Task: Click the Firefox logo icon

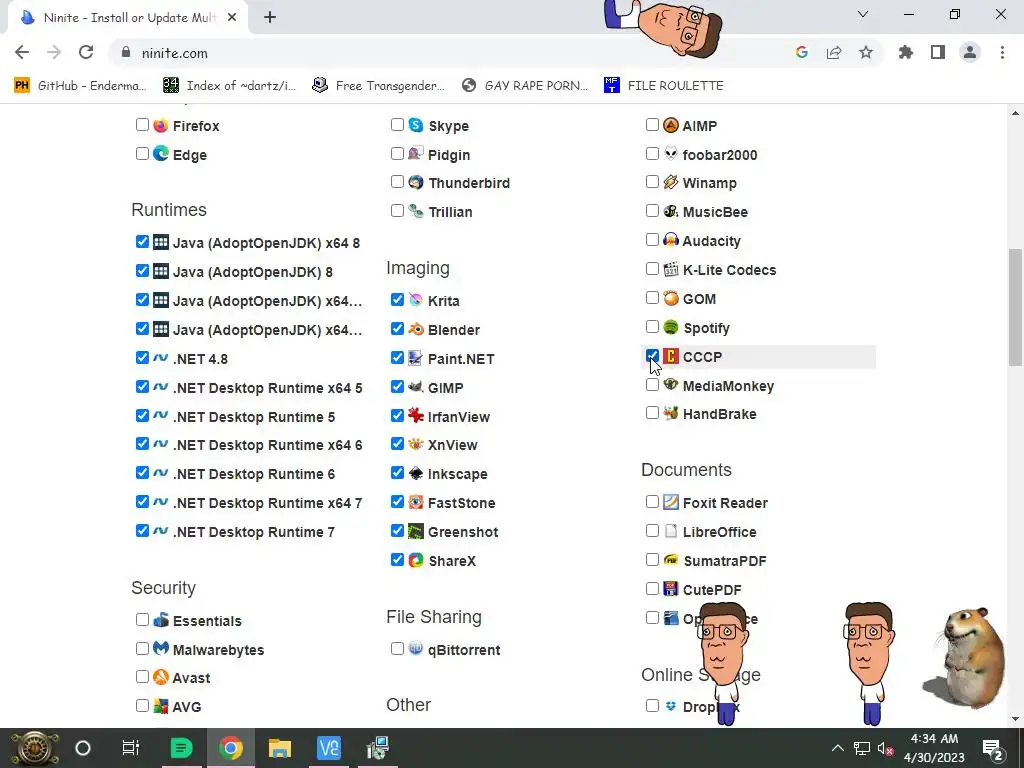Action: pyautogui.click(x=161, y=125)
